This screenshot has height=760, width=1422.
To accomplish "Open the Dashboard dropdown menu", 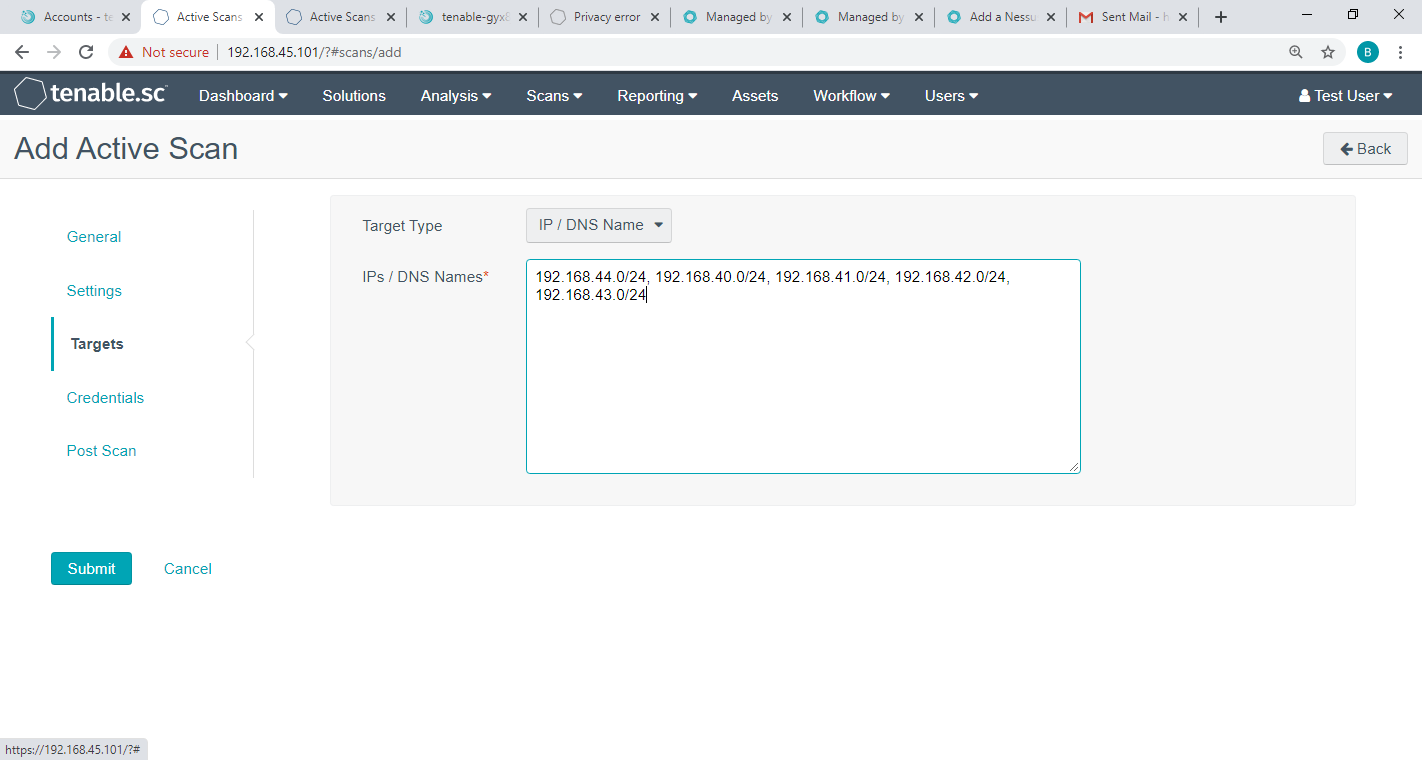I will [x=243, y=96].
